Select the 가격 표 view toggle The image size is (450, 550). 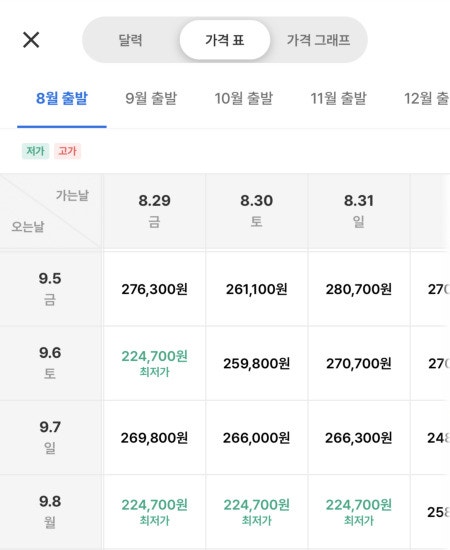225,40
